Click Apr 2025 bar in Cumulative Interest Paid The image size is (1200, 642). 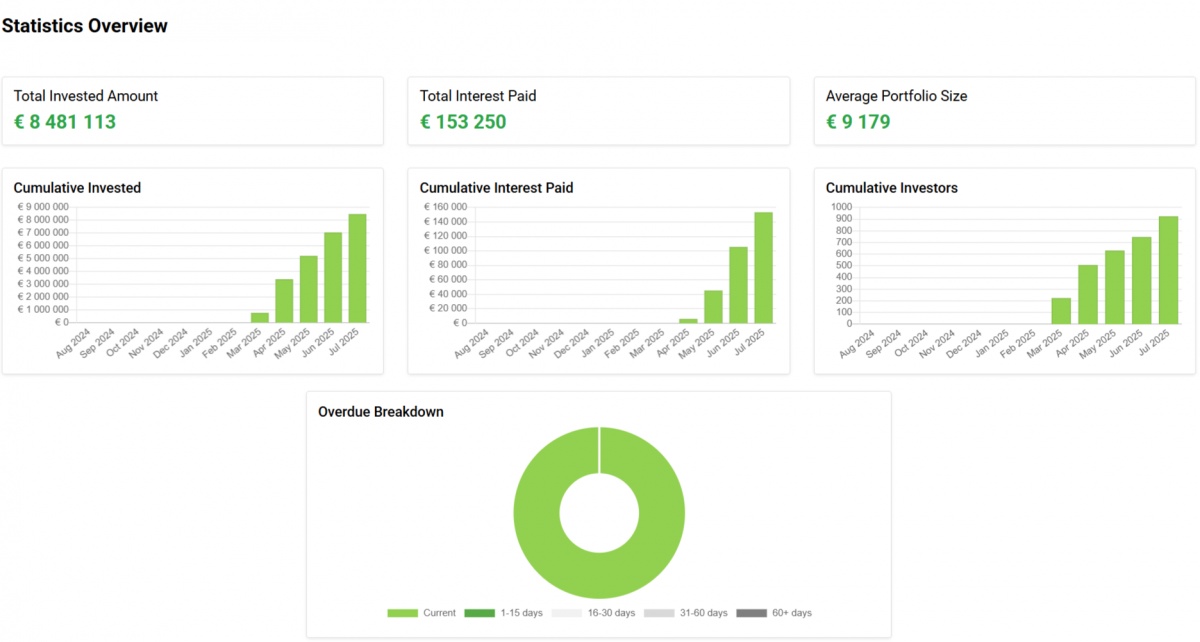689,321
